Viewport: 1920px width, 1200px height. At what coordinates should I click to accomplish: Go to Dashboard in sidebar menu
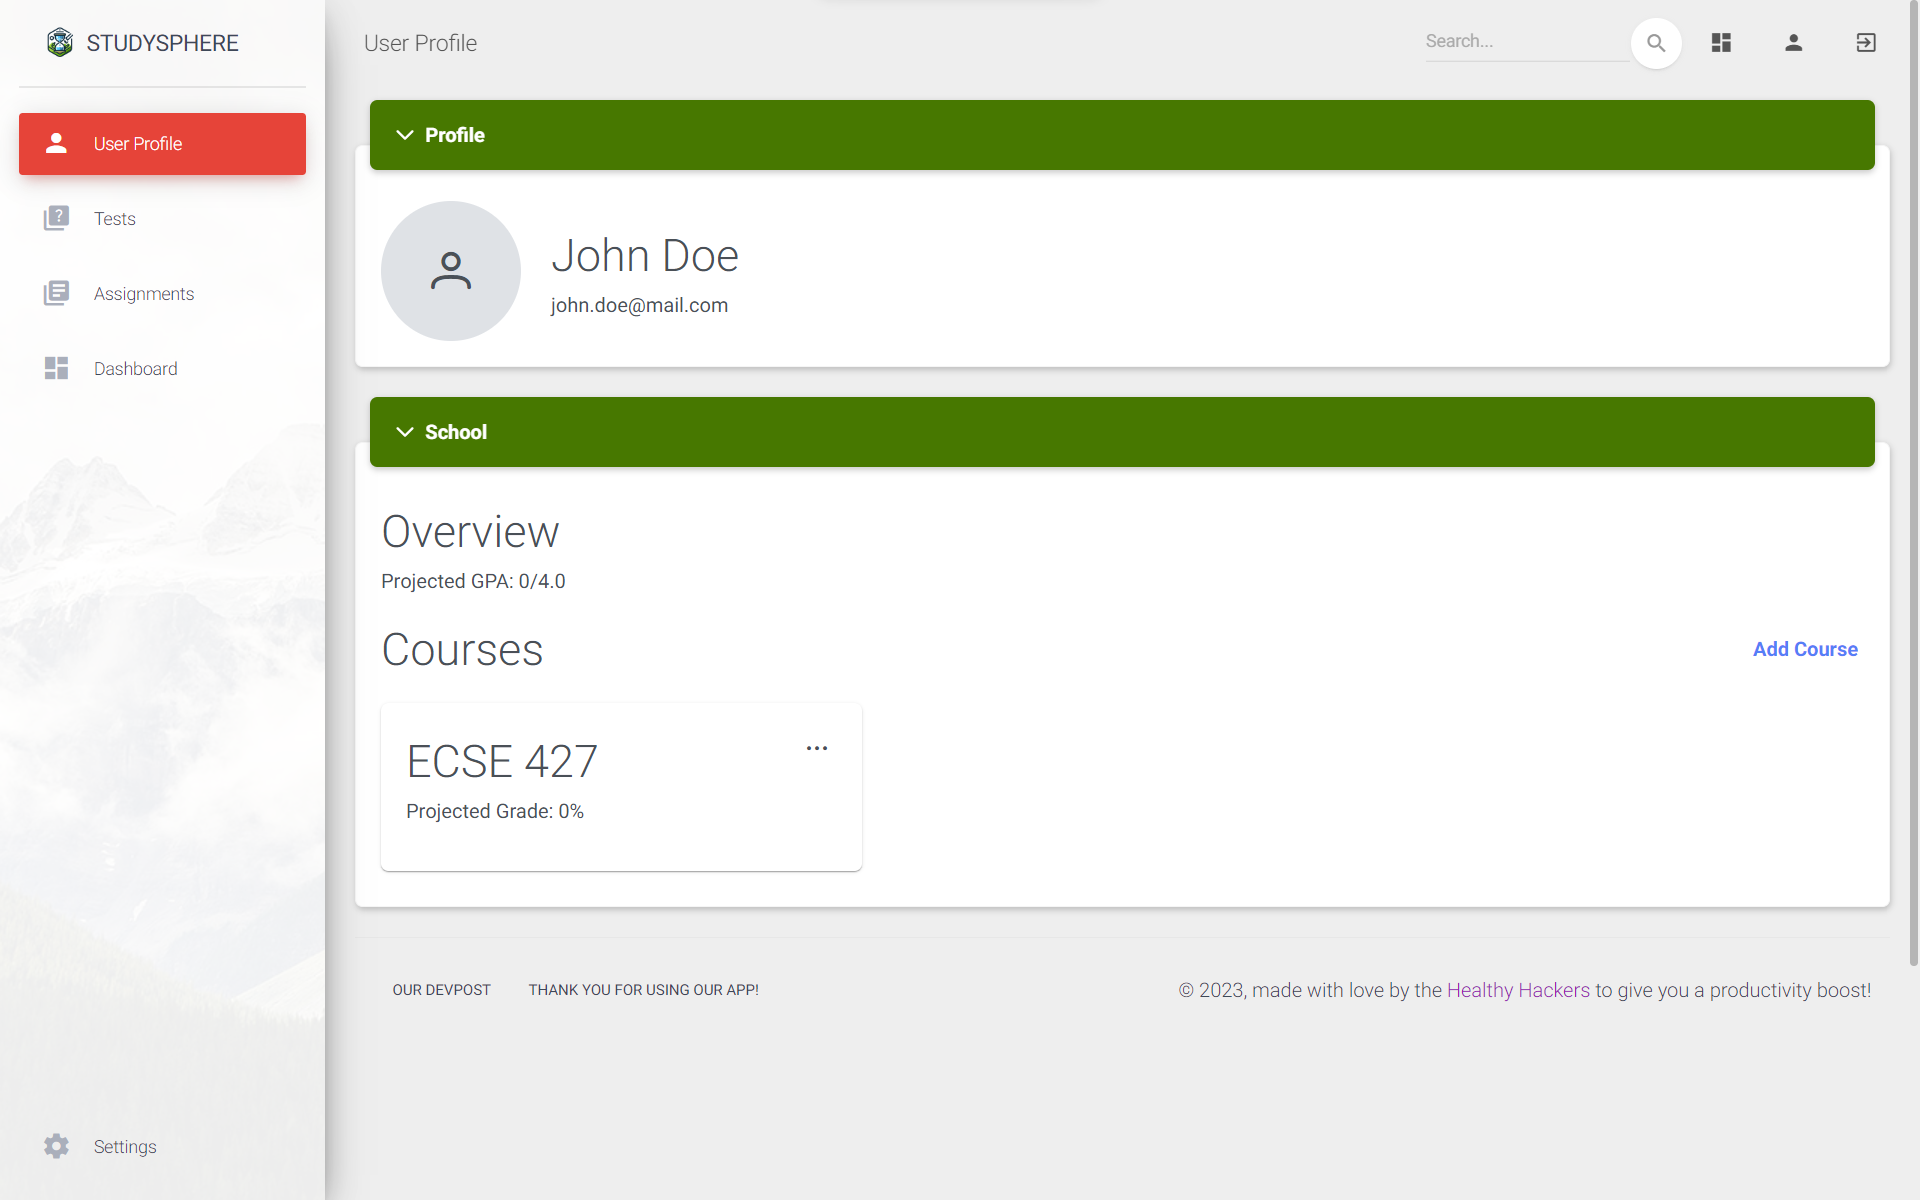pyautogui.click(x=135, y=369)
